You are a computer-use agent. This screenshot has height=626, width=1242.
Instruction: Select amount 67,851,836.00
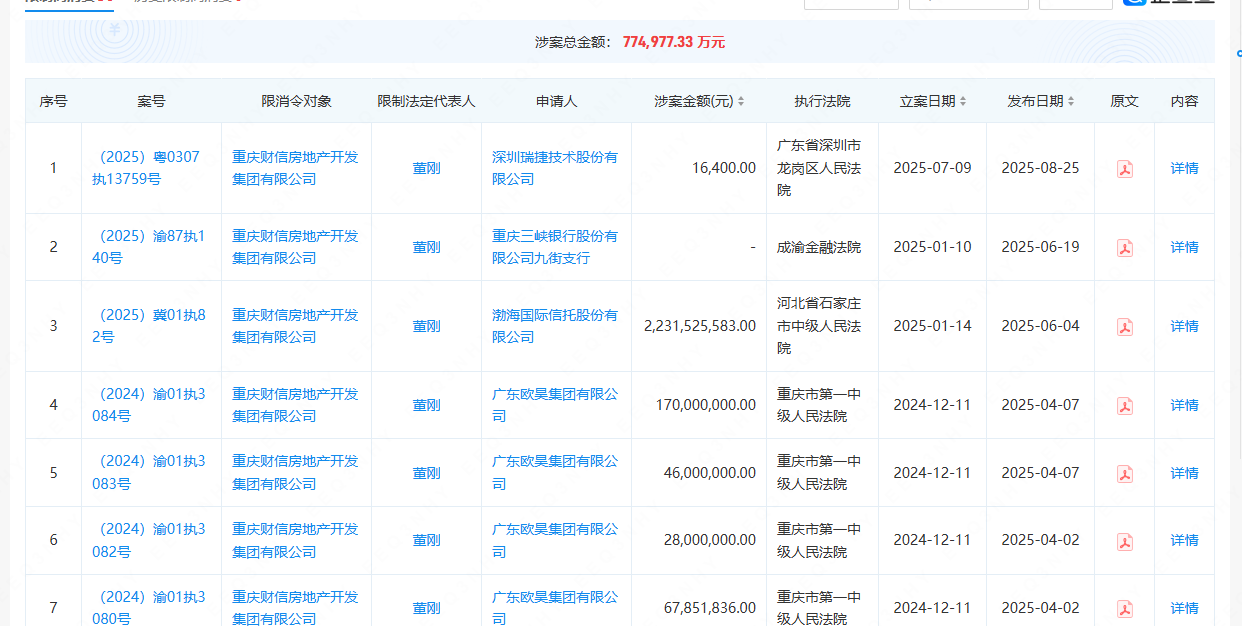click(x=710, y=608)
